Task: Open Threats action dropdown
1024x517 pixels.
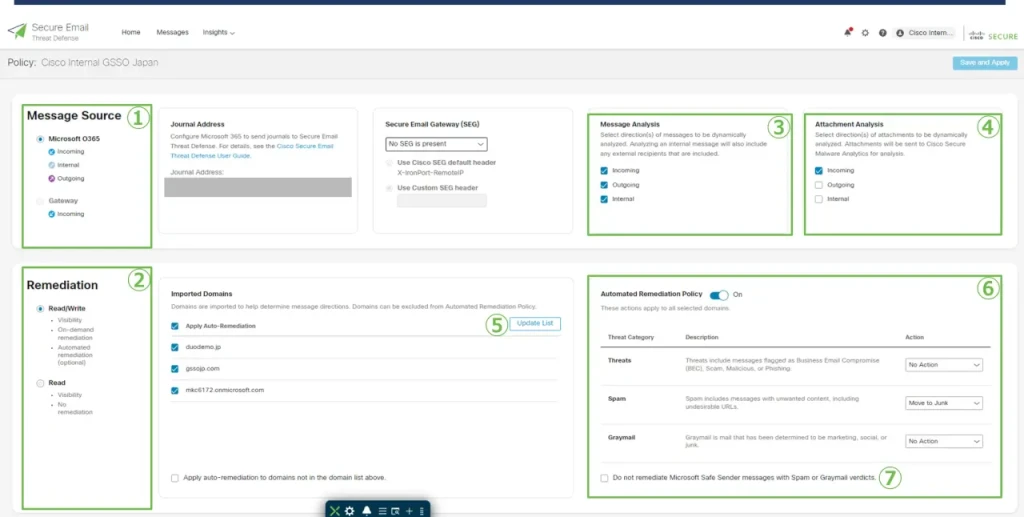Action: click(x=944, y=365)
